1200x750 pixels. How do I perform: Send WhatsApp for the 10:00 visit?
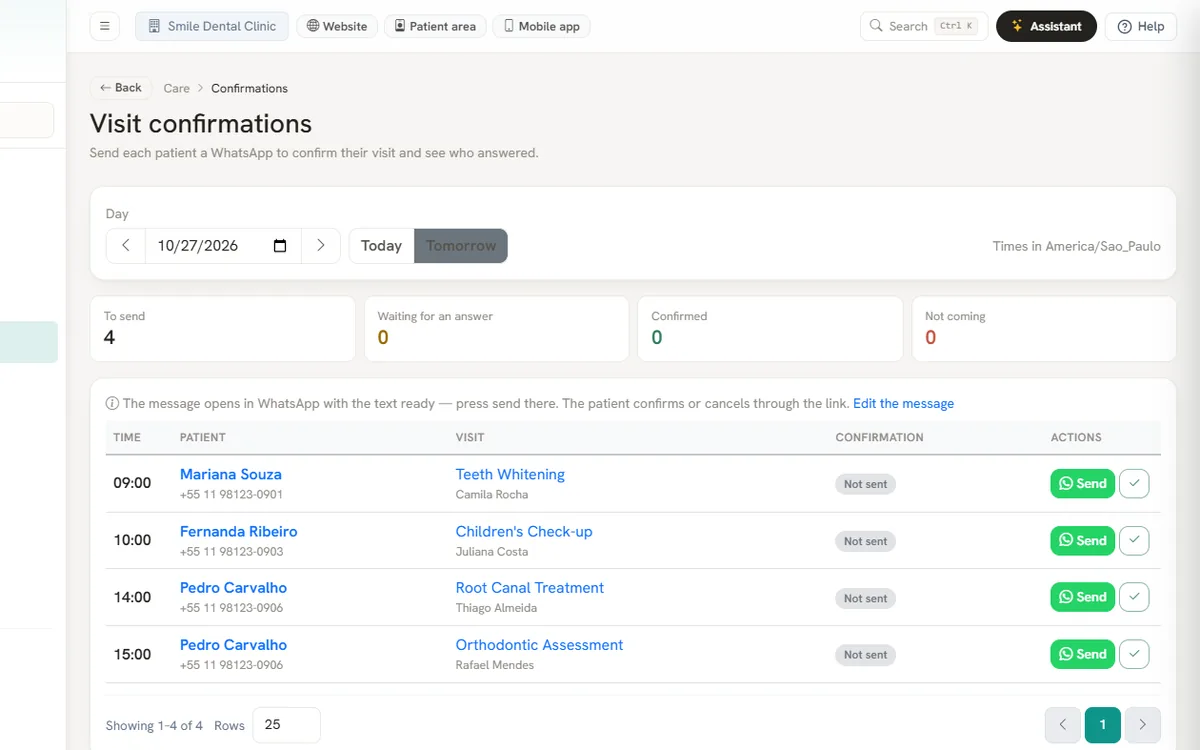(x=1082, y=541)
